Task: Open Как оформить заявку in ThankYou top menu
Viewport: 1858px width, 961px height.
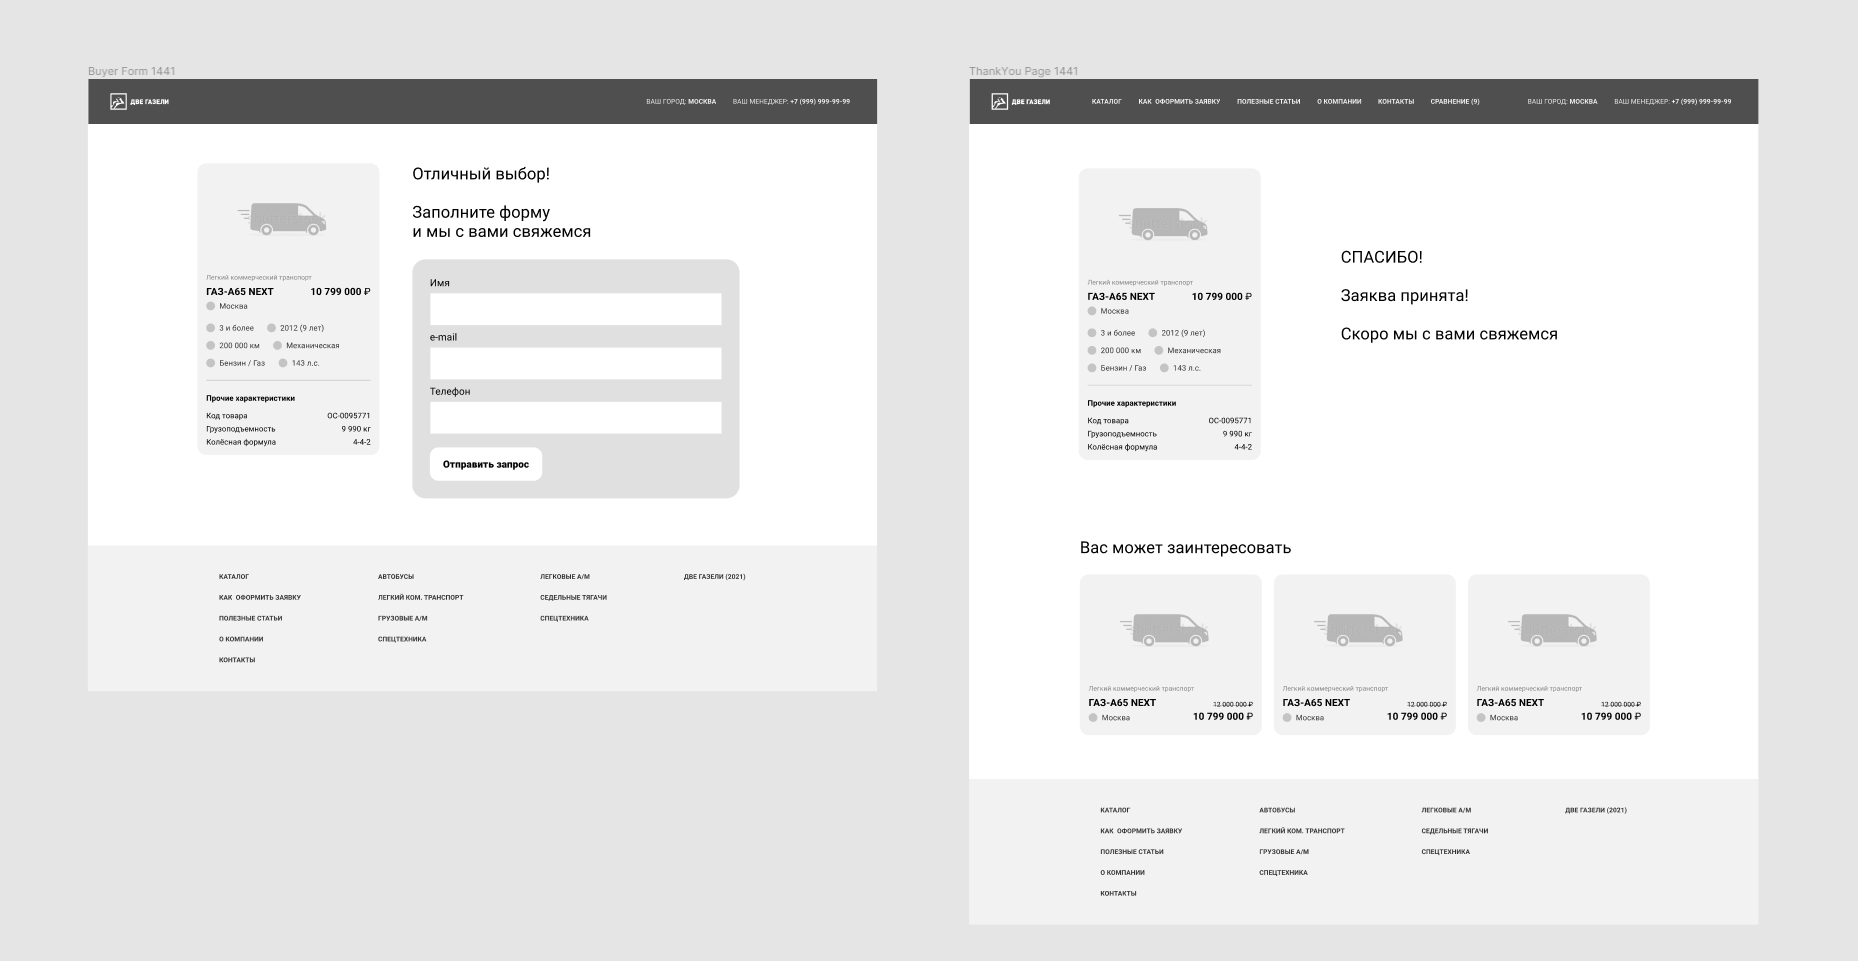Action: pyautogui.click(x=1179, y=102)
